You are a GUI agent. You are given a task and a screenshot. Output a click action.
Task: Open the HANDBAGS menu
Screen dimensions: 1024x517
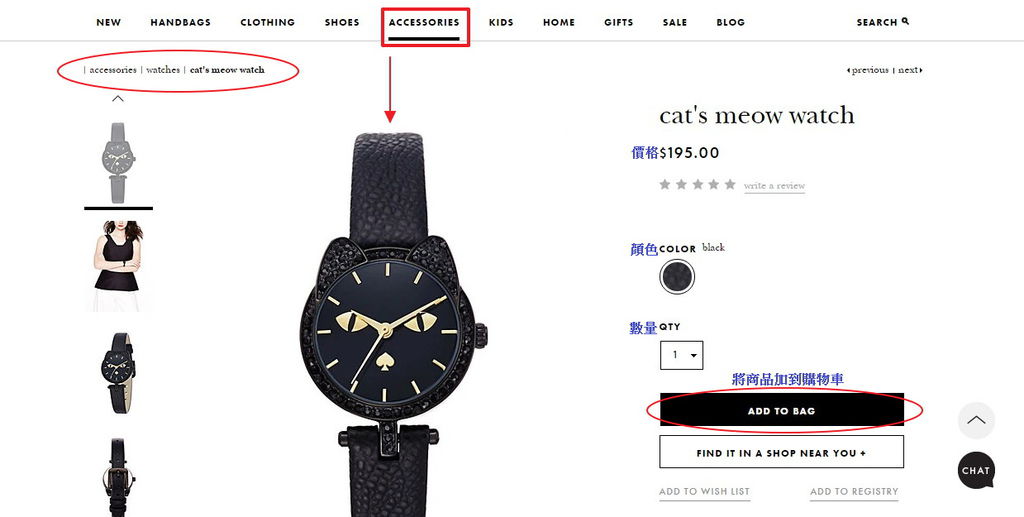(180, 22)
